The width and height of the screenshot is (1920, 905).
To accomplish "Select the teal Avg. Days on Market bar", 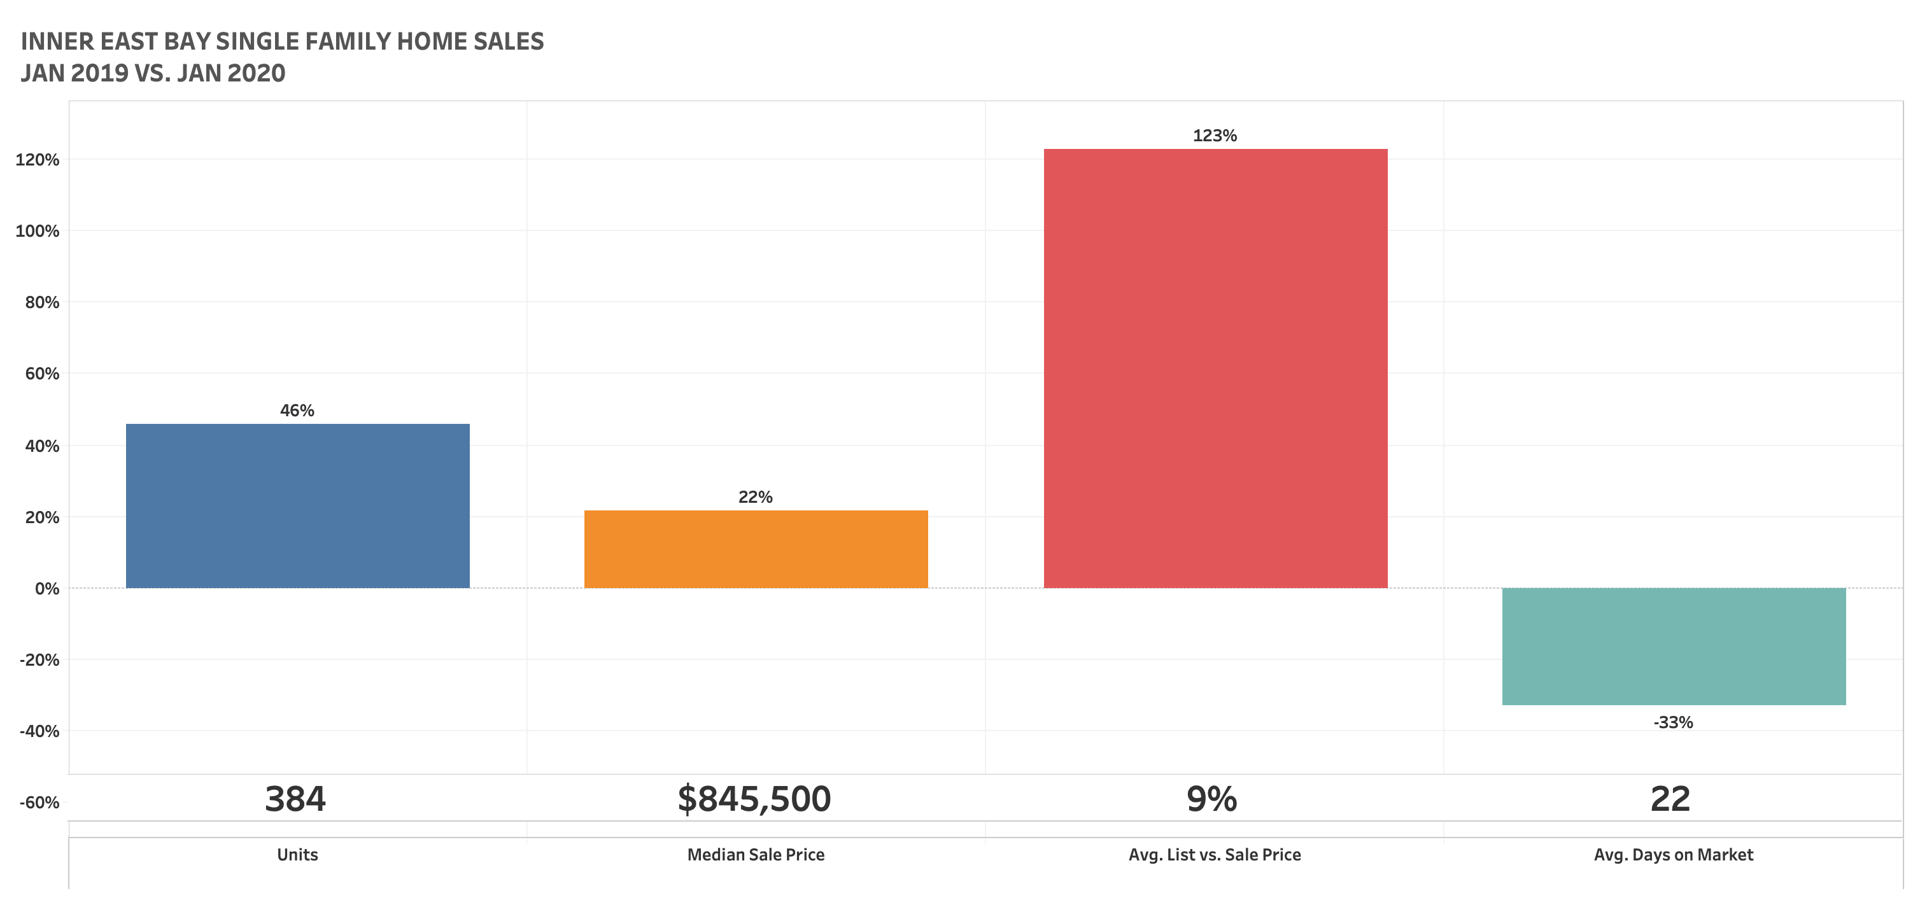I will 1673,646.
